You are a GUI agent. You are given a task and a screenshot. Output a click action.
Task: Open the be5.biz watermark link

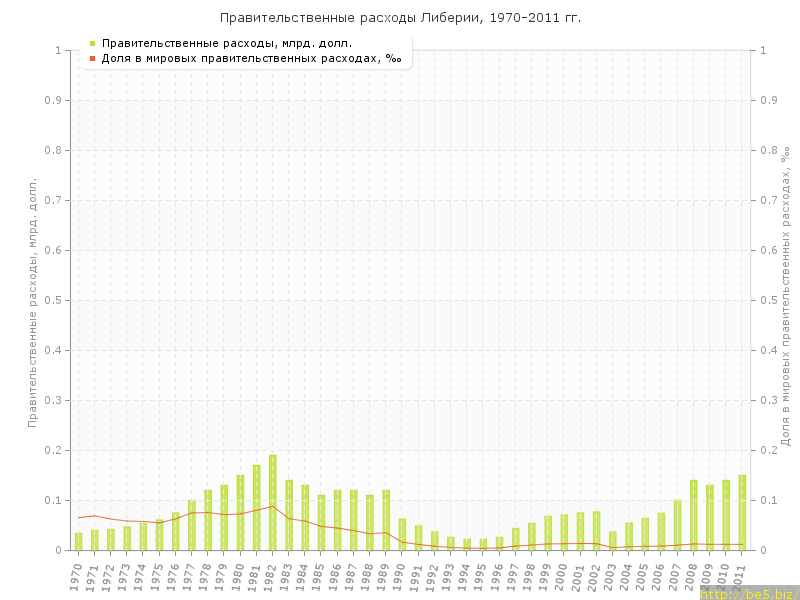749,594
